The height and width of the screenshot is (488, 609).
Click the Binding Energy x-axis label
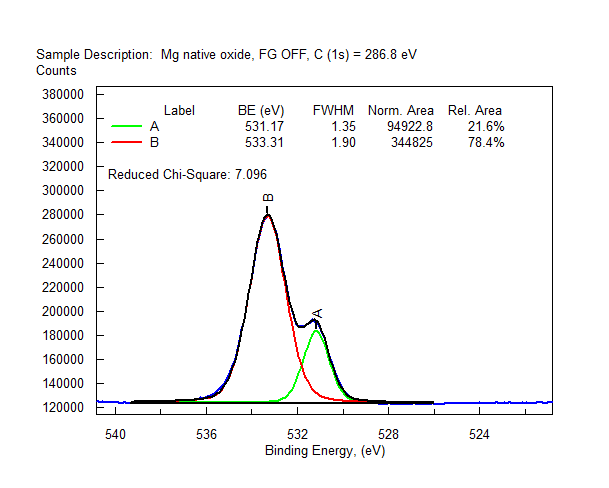tap(325, 451)
